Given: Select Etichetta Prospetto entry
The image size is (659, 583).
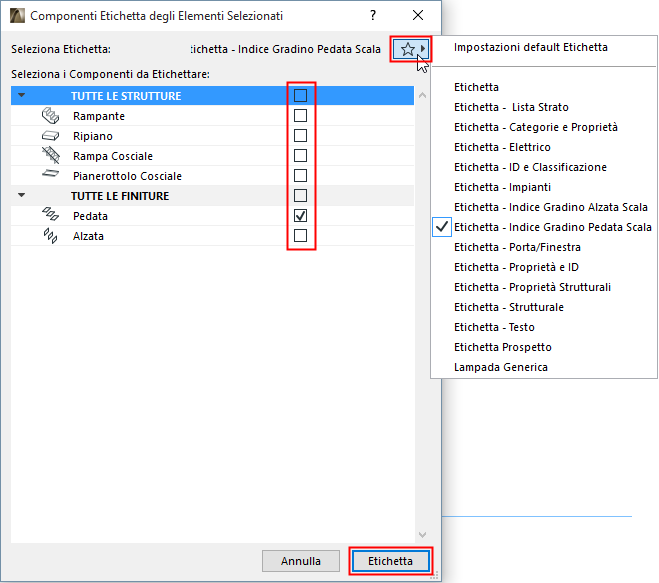Looking at the screenshot, I should pos(503,347).
